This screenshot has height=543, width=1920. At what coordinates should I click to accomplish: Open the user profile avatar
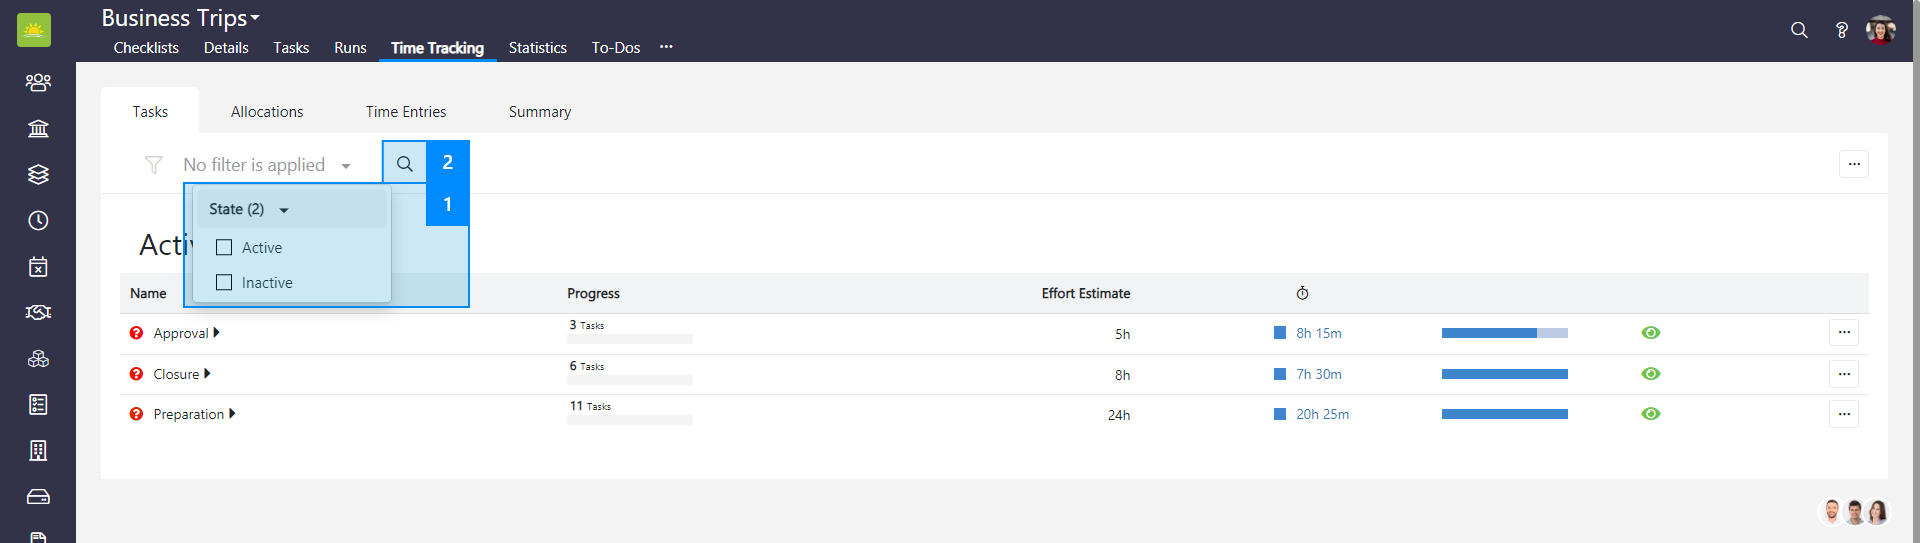coord(1880,30)
